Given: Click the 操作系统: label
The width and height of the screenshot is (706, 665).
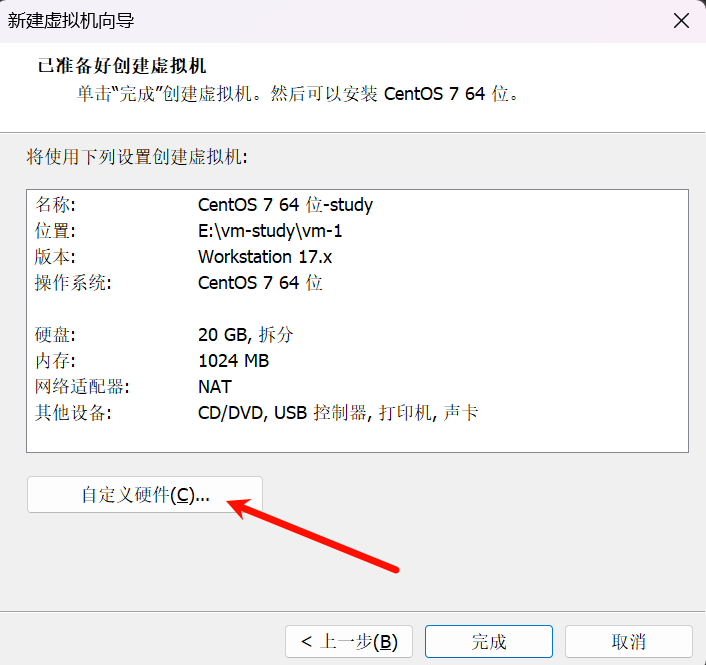Looking at the screenshot, I should pyautogui.click(x=73, y=283).
